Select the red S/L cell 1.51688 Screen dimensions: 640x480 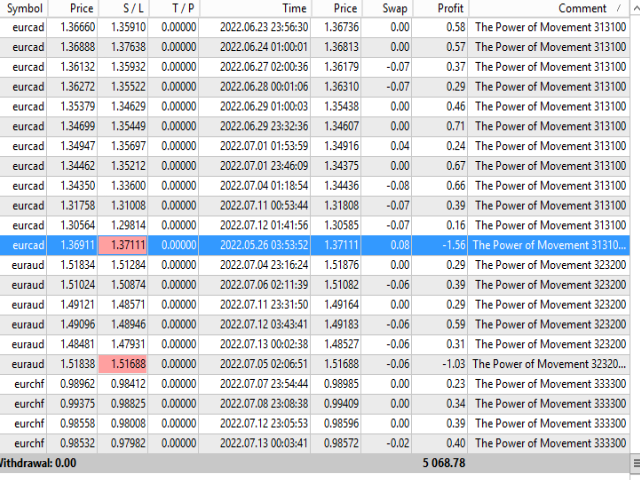pyautogui.click(x=122, y=364)
